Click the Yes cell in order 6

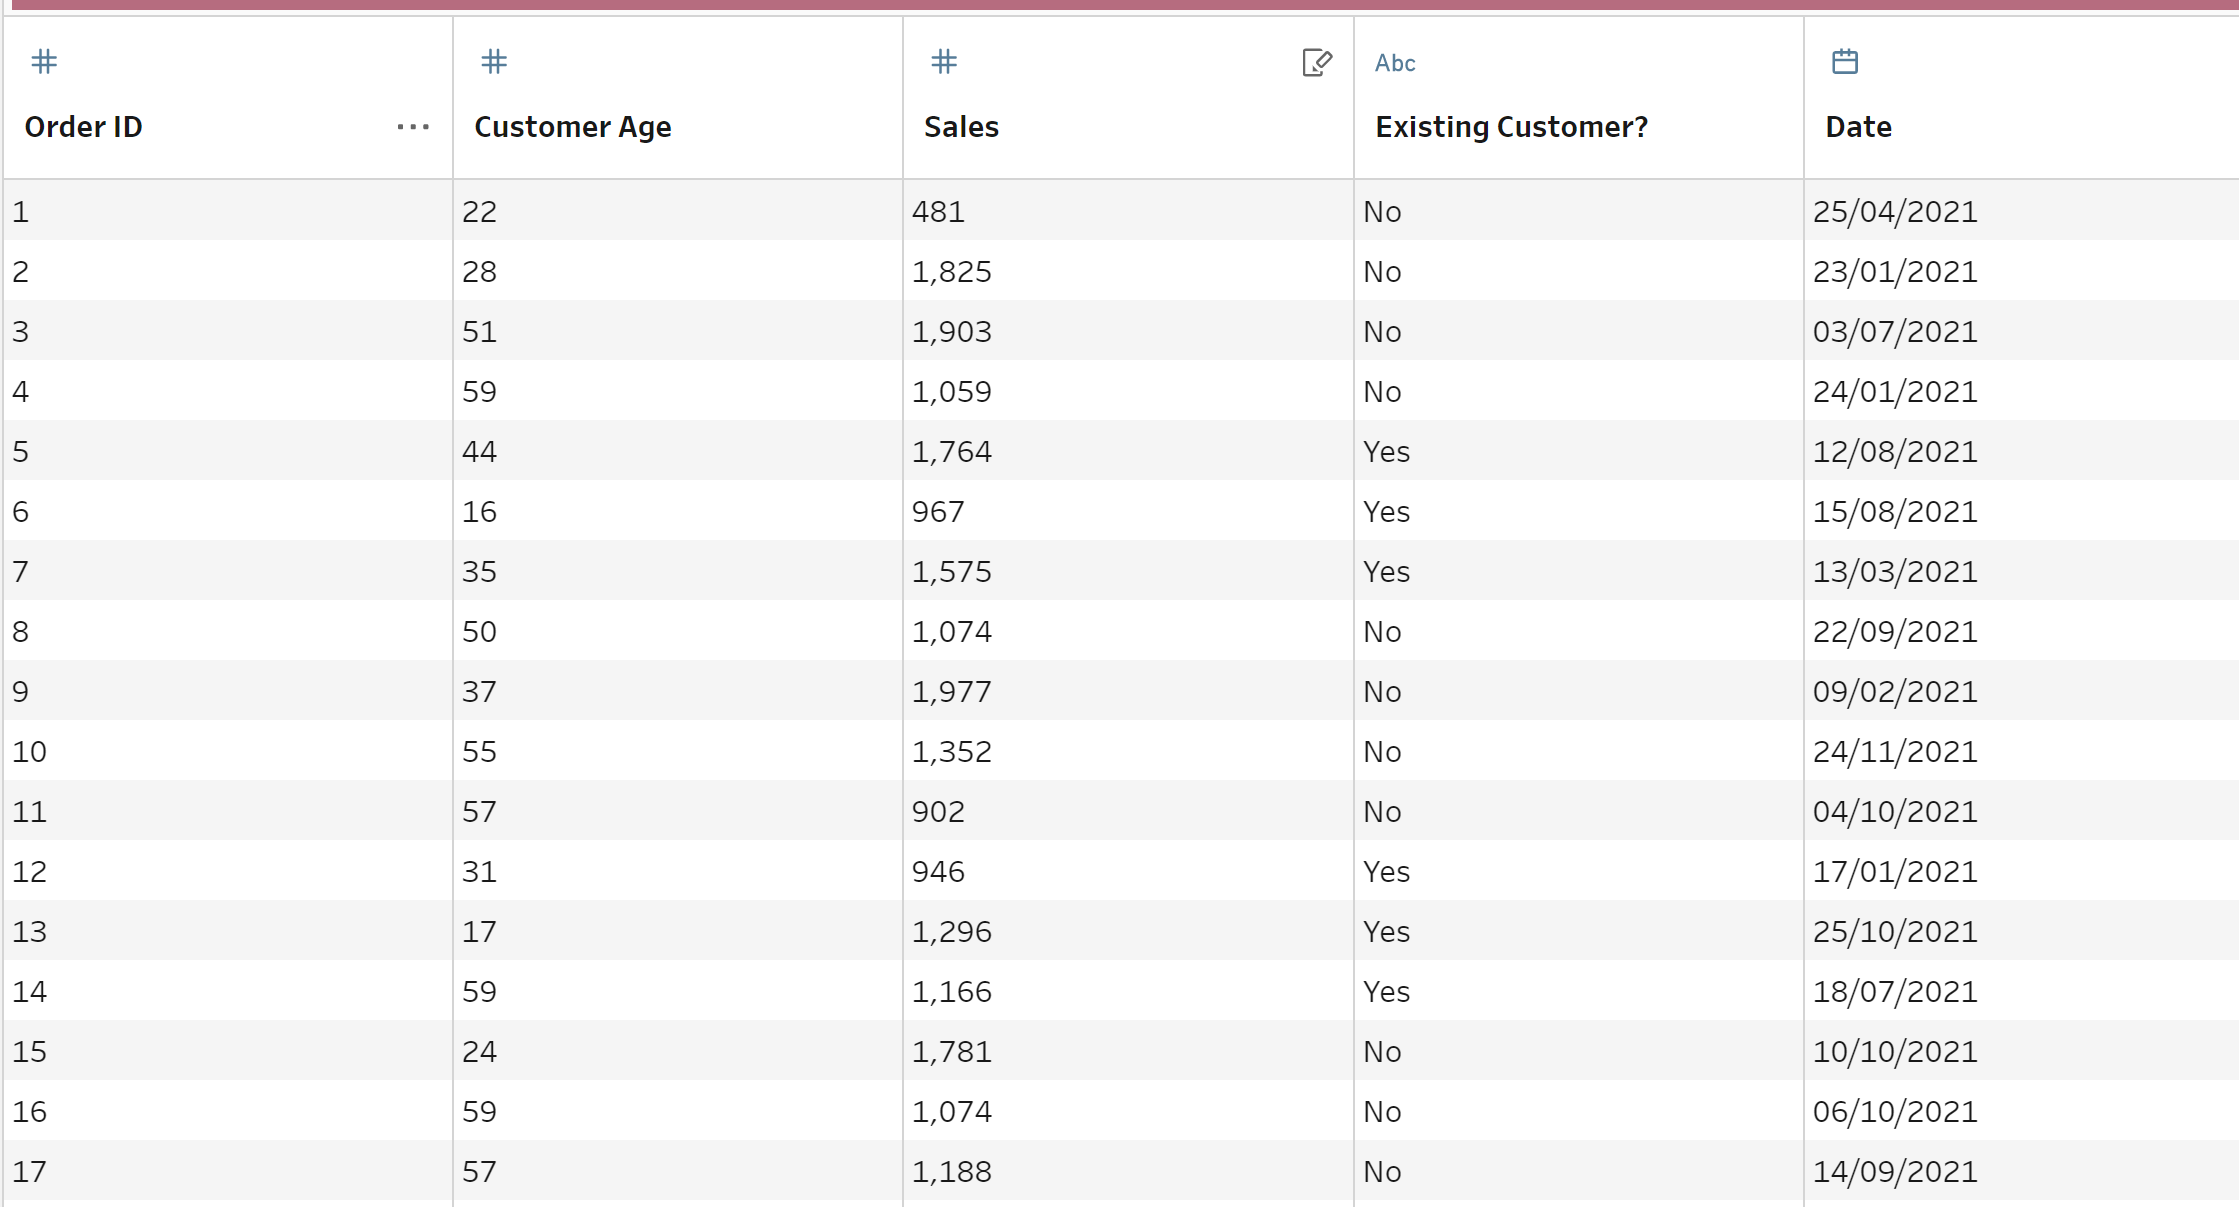pos(1386,512)
